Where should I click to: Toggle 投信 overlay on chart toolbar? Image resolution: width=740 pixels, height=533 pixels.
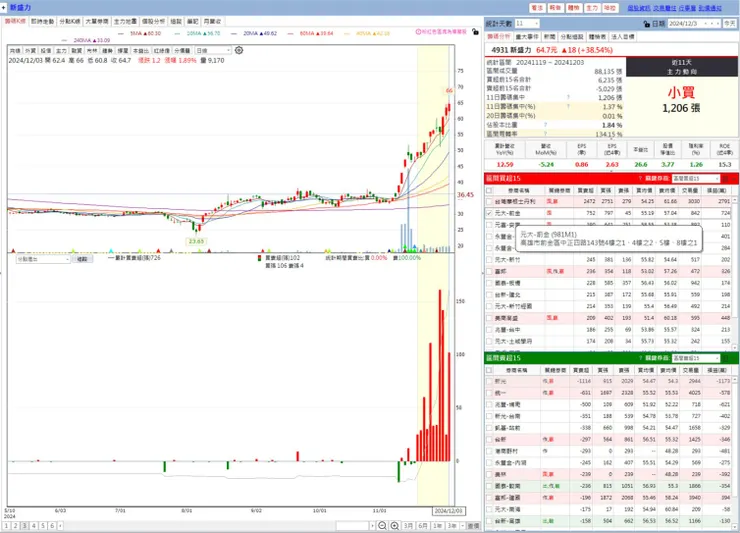click(x=46, y=51)
